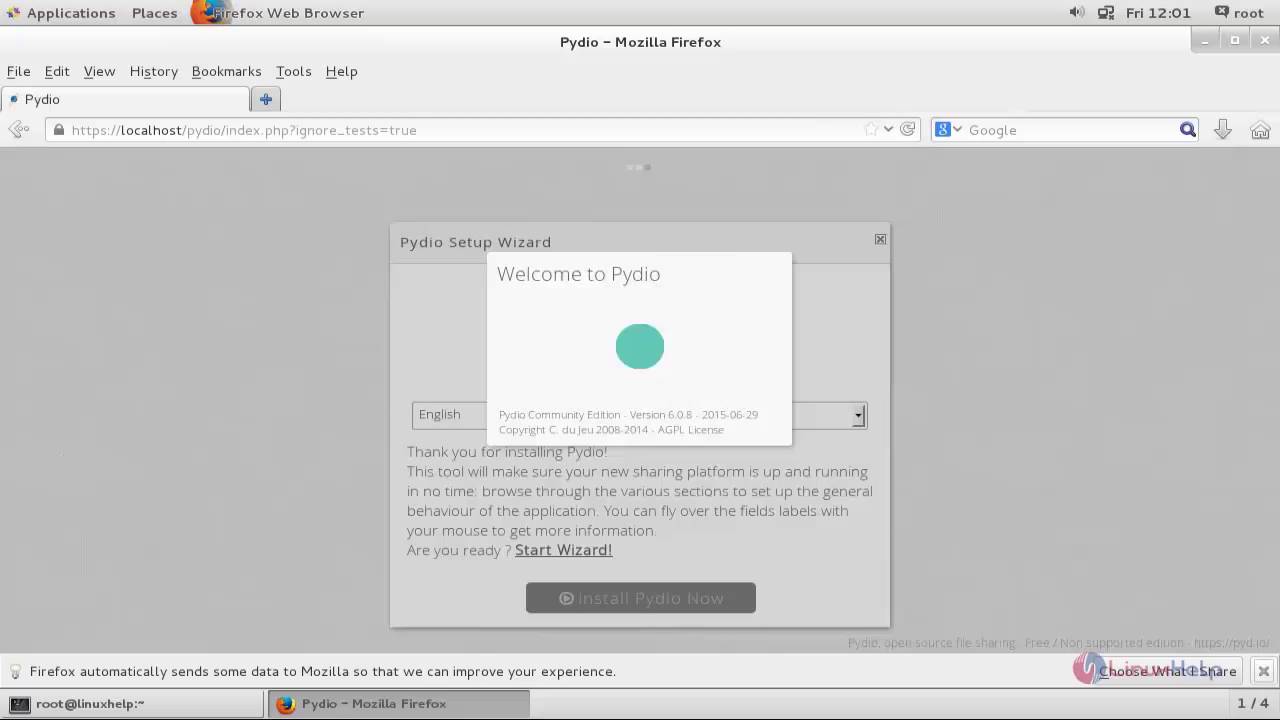Bookmark this page with star icon
The image size is (1280, 720).
(871, 129)
